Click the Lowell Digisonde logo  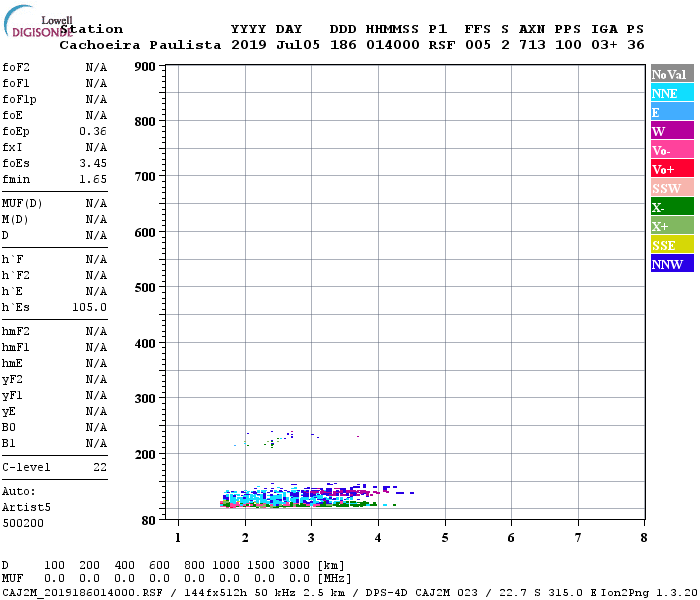point(38,22)
